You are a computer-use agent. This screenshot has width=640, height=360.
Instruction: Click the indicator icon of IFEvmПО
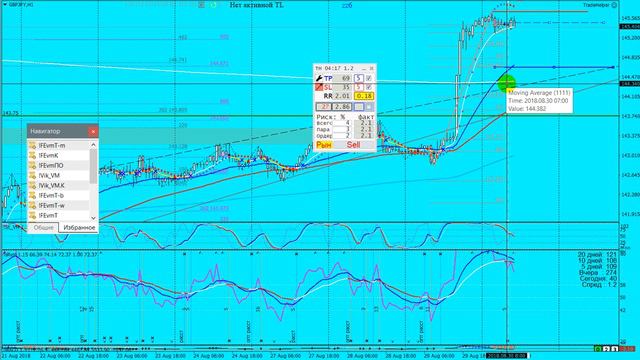coord(33,165)
